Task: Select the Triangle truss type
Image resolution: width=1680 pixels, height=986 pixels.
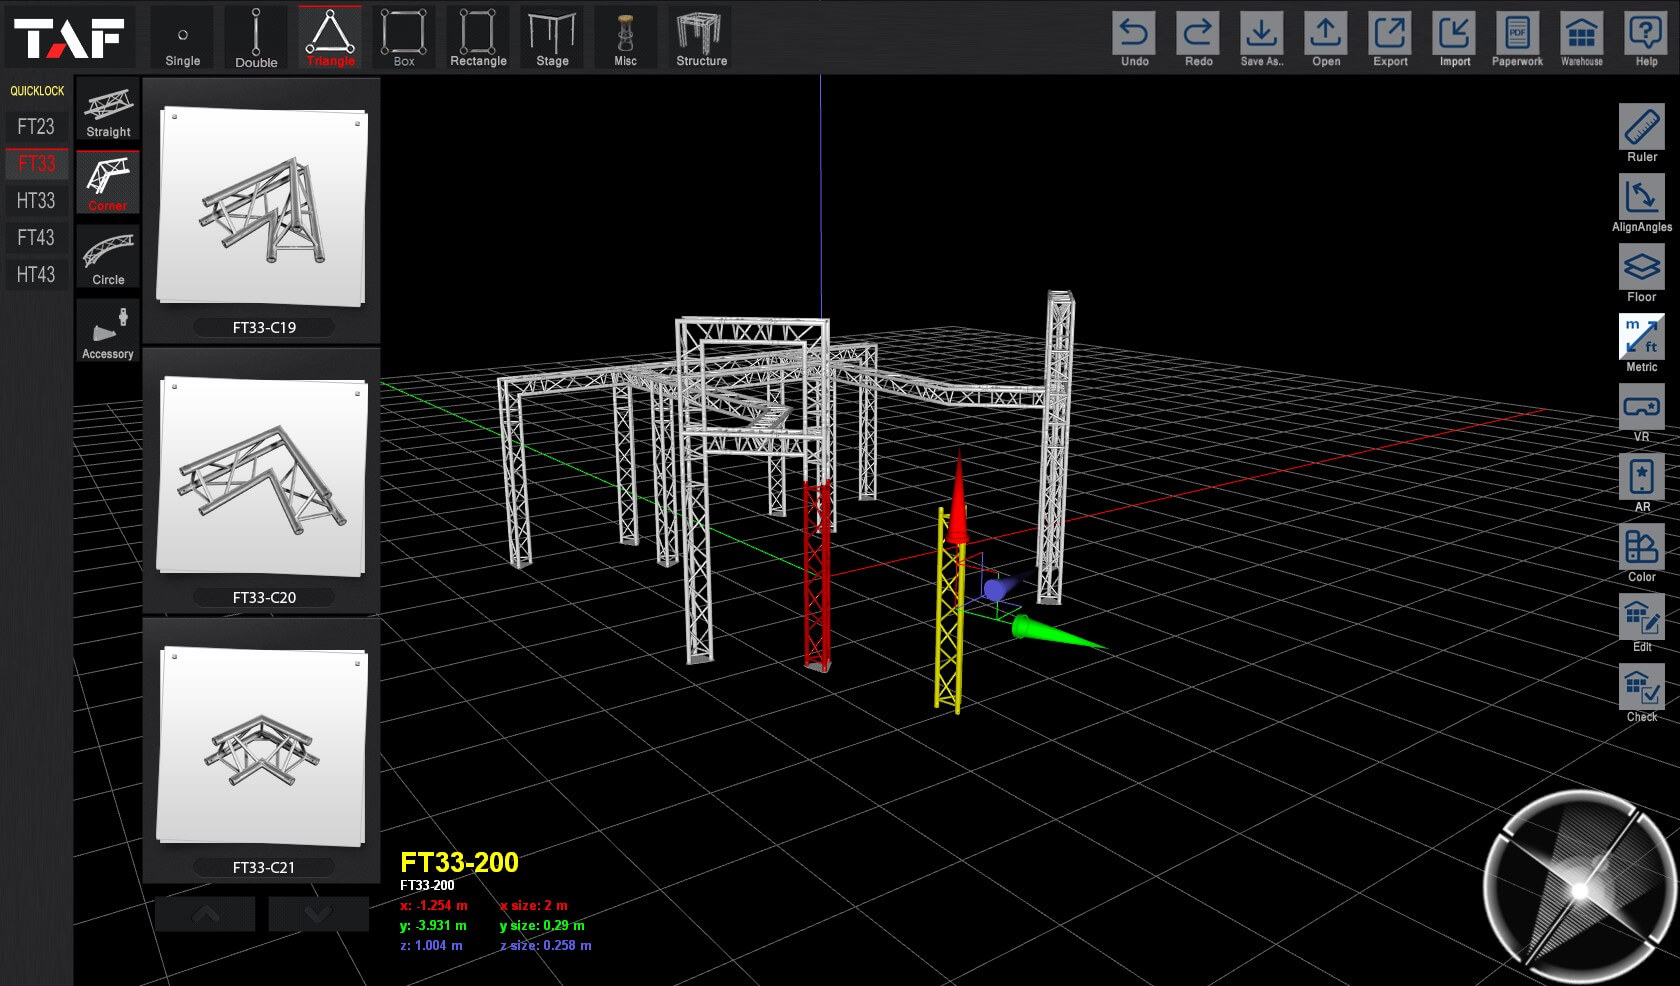Action: 330,38
